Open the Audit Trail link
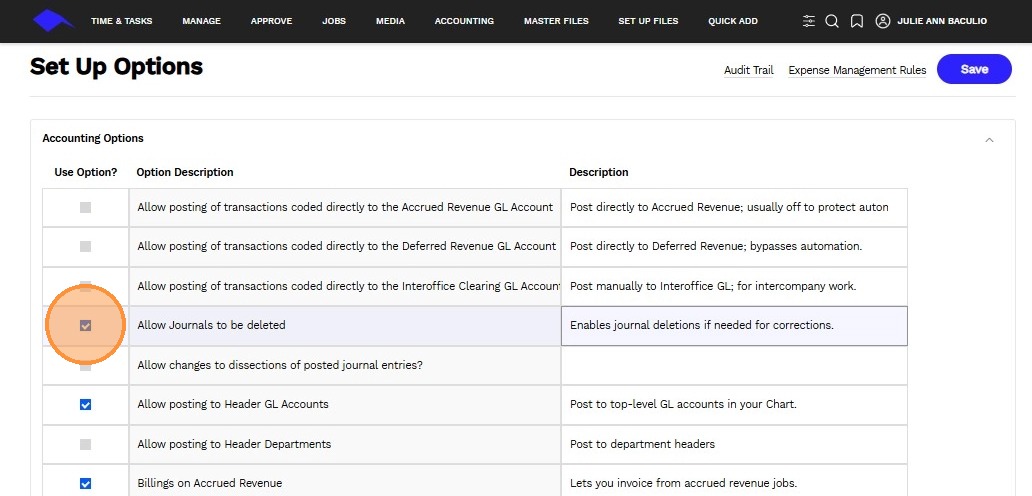The height and width of the screenshot is (496, 1032). click(x=749, y=71)
